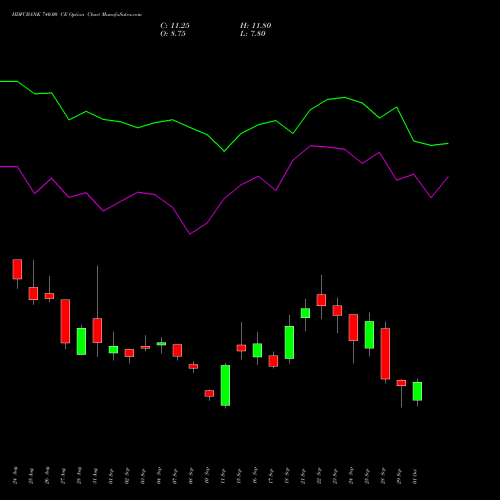The height and width of the screenshot is (500, 500).
Task: Click the 22 Sep date label
Action: pyautogui.click(x=319, y=476)
